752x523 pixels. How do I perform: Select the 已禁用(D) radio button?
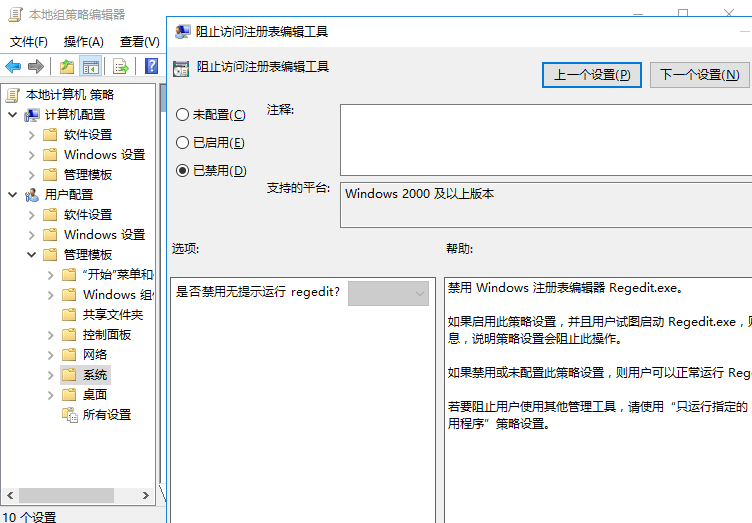[x=182, y=170]
